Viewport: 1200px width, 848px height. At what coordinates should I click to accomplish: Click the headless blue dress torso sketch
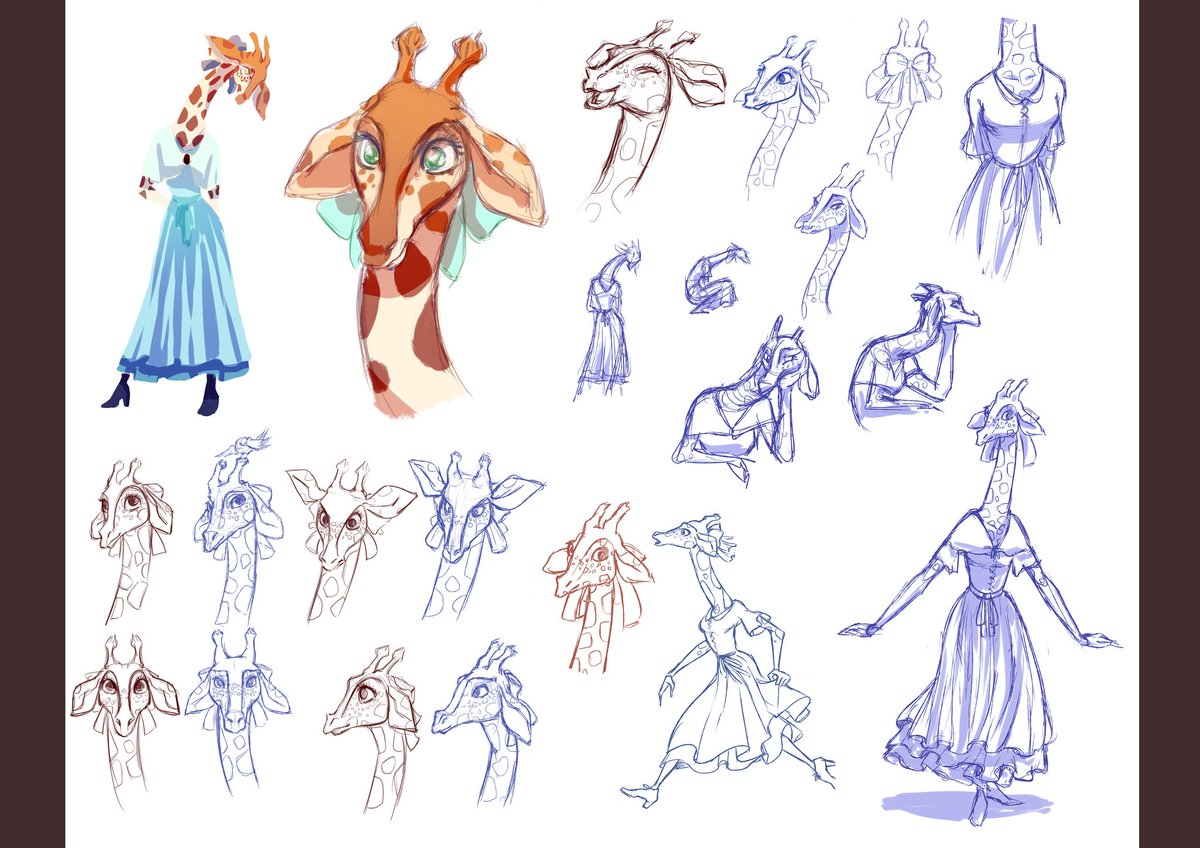[1012, 146]
